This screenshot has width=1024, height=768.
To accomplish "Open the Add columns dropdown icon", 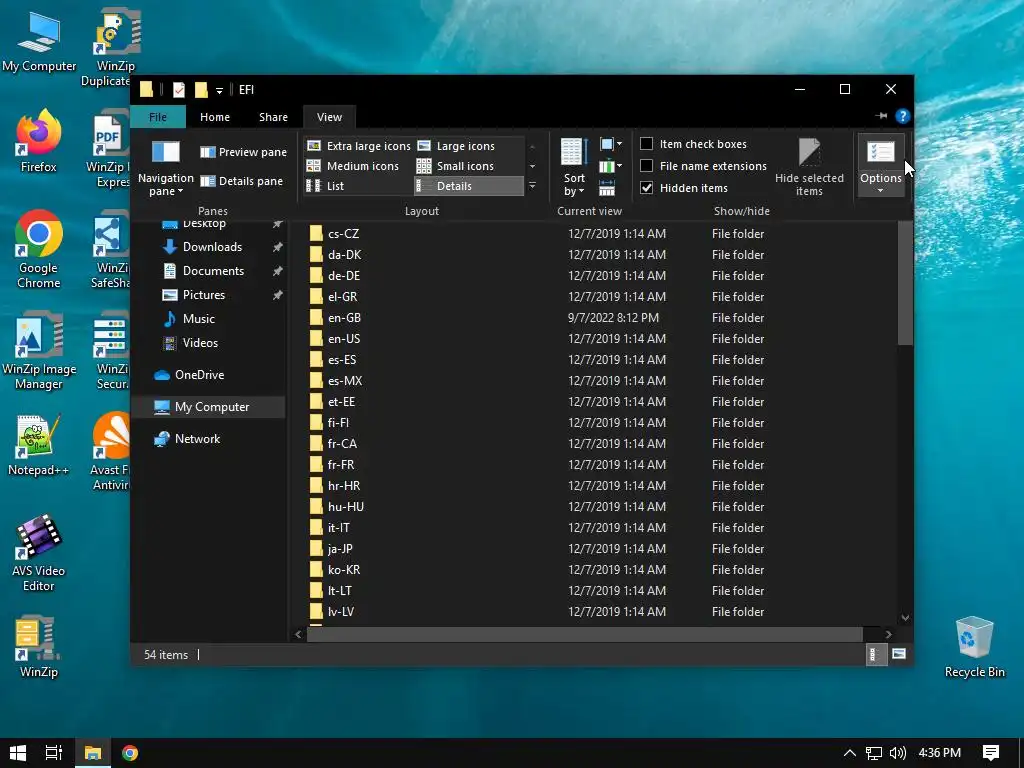I will click(611, 166).
